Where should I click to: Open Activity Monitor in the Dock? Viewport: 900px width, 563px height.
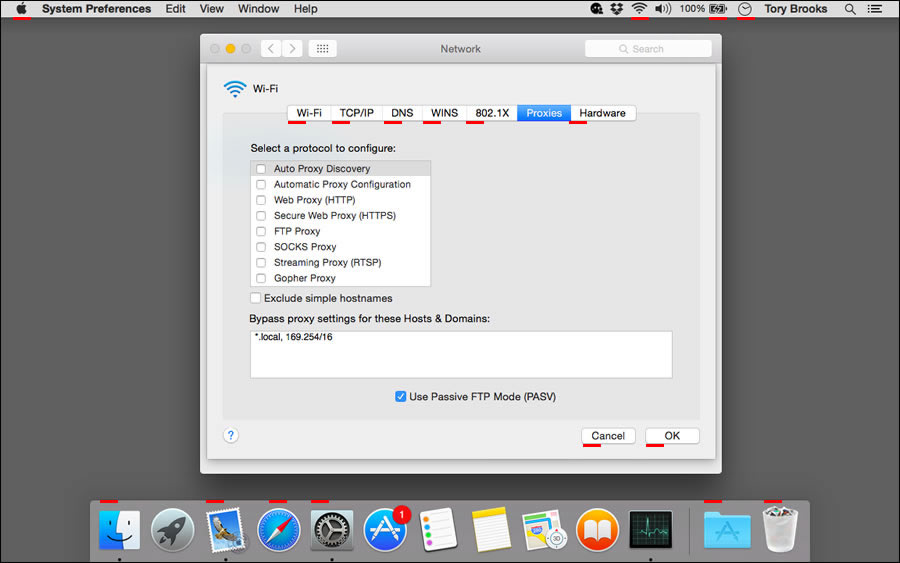(x=650, y=530)
